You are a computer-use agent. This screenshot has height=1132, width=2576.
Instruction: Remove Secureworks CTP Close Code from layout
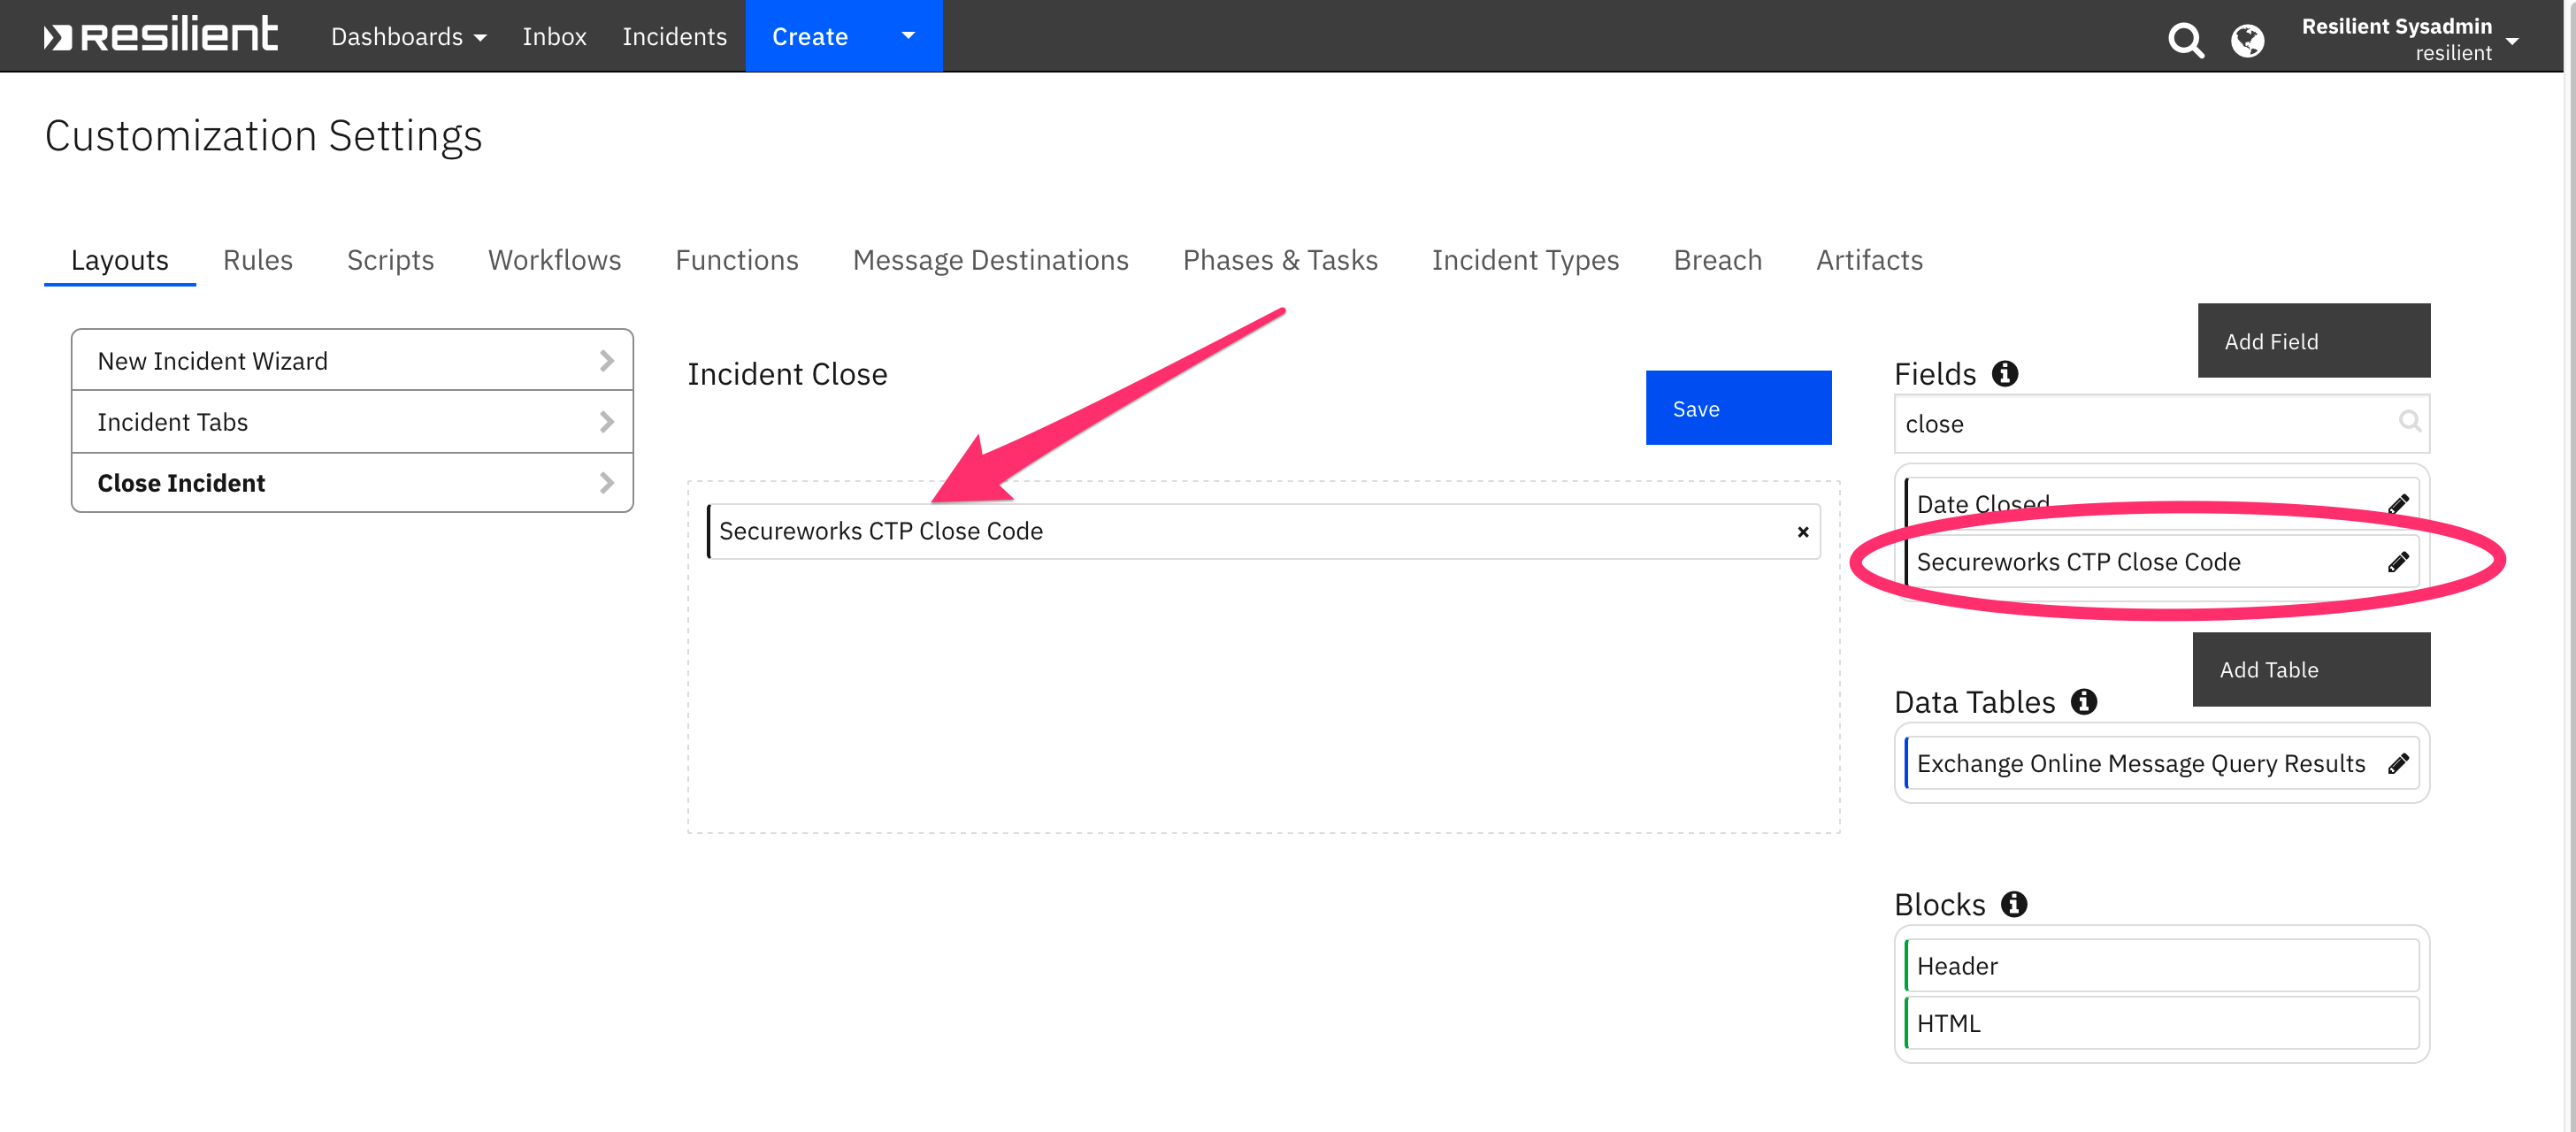click(1803, 532)
